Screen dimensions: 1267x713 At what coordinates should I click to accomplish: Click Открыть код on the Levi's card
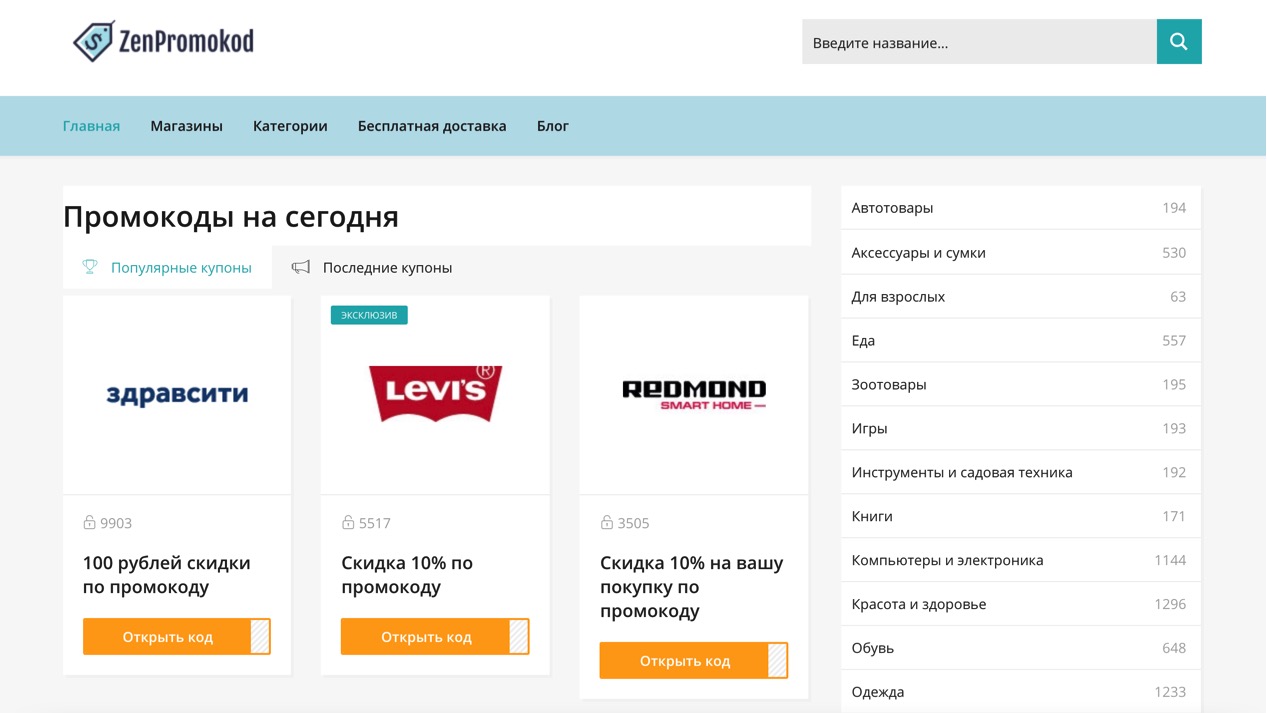435,637
